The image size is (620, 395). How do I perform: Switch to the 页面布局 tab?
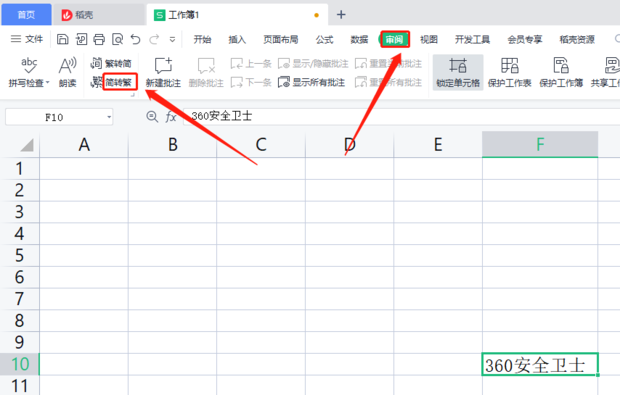pos(281,39)
